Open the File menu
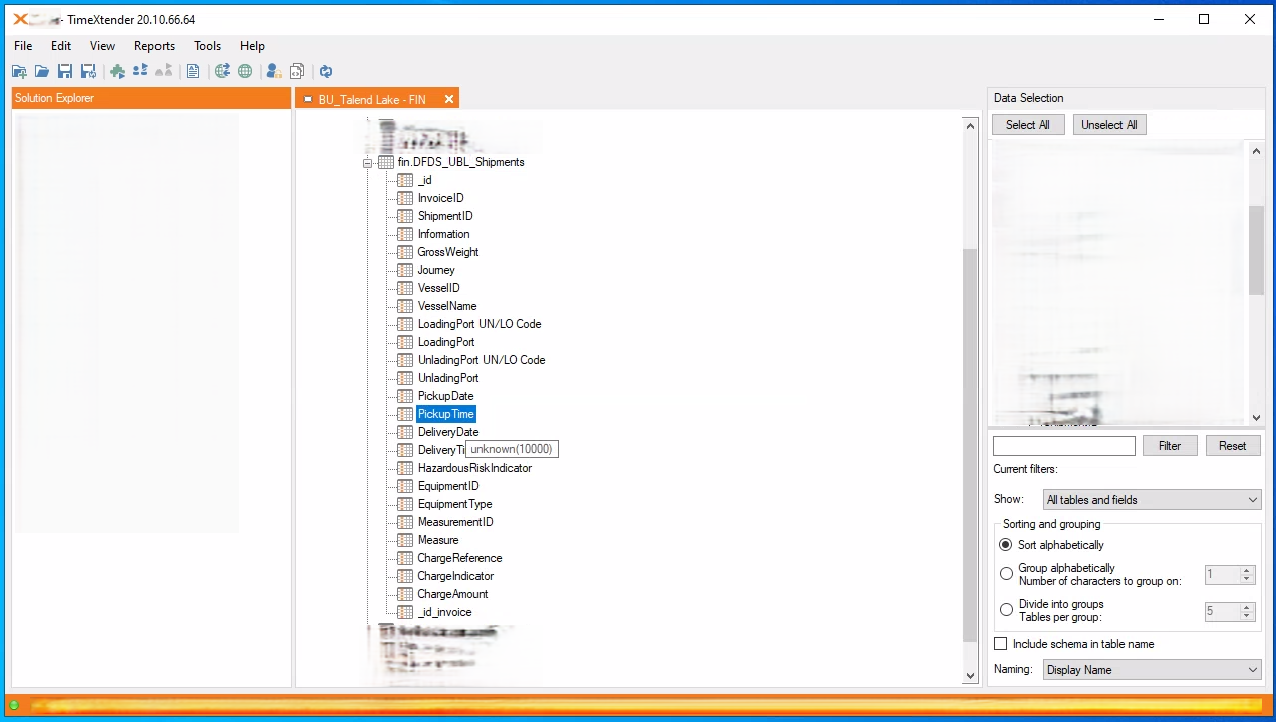The height and width of the screenshot is (722, 1276). 23,46
